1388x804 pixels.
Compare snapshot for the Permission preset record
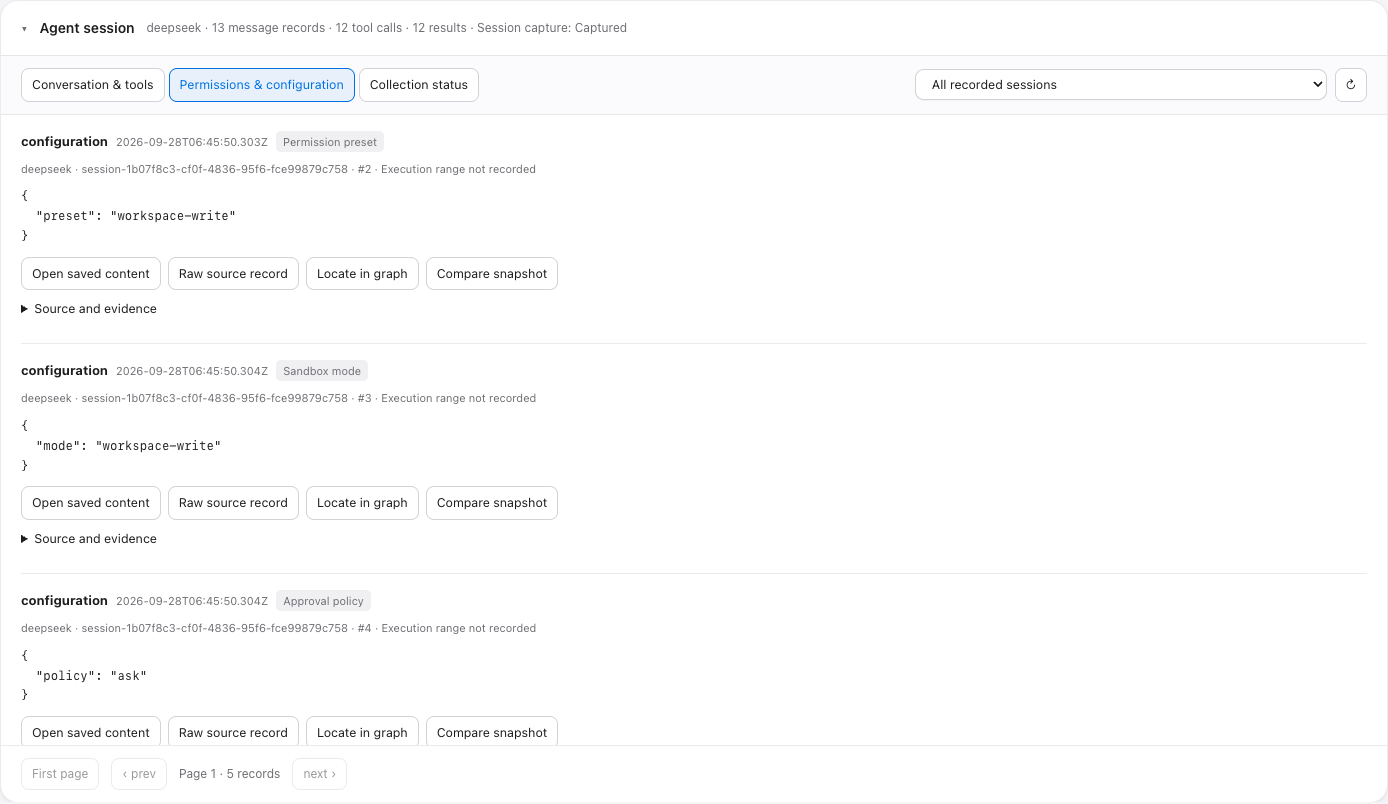492,274
